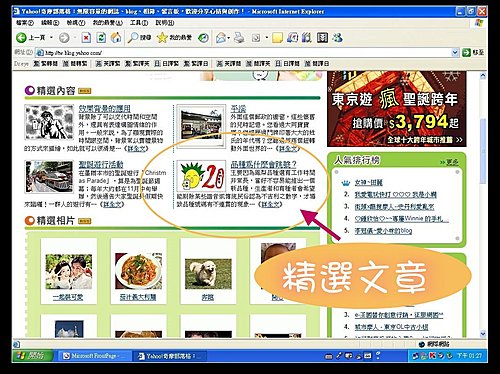
Task: Click the crown icon for rank one
Action: (346, 182)
